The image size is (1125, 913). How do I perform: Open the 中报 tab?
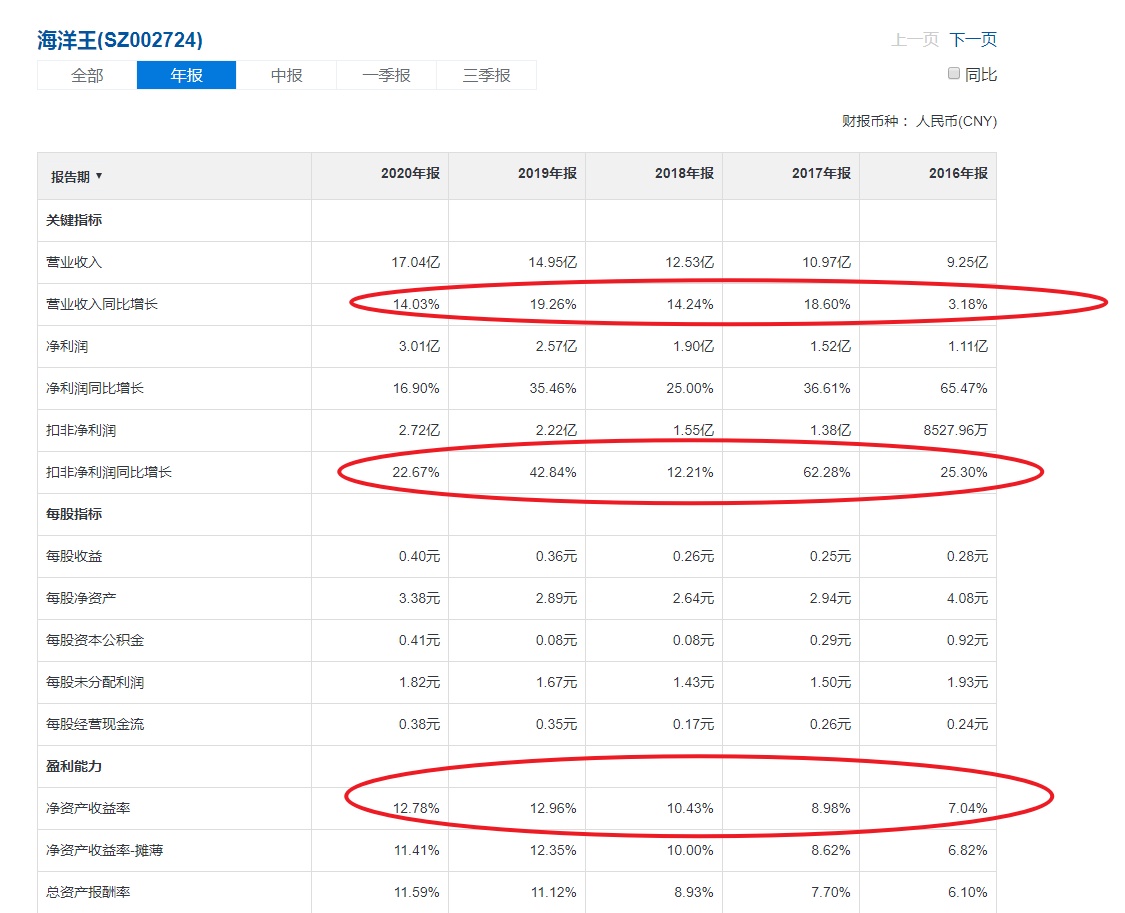pos(286,75)
